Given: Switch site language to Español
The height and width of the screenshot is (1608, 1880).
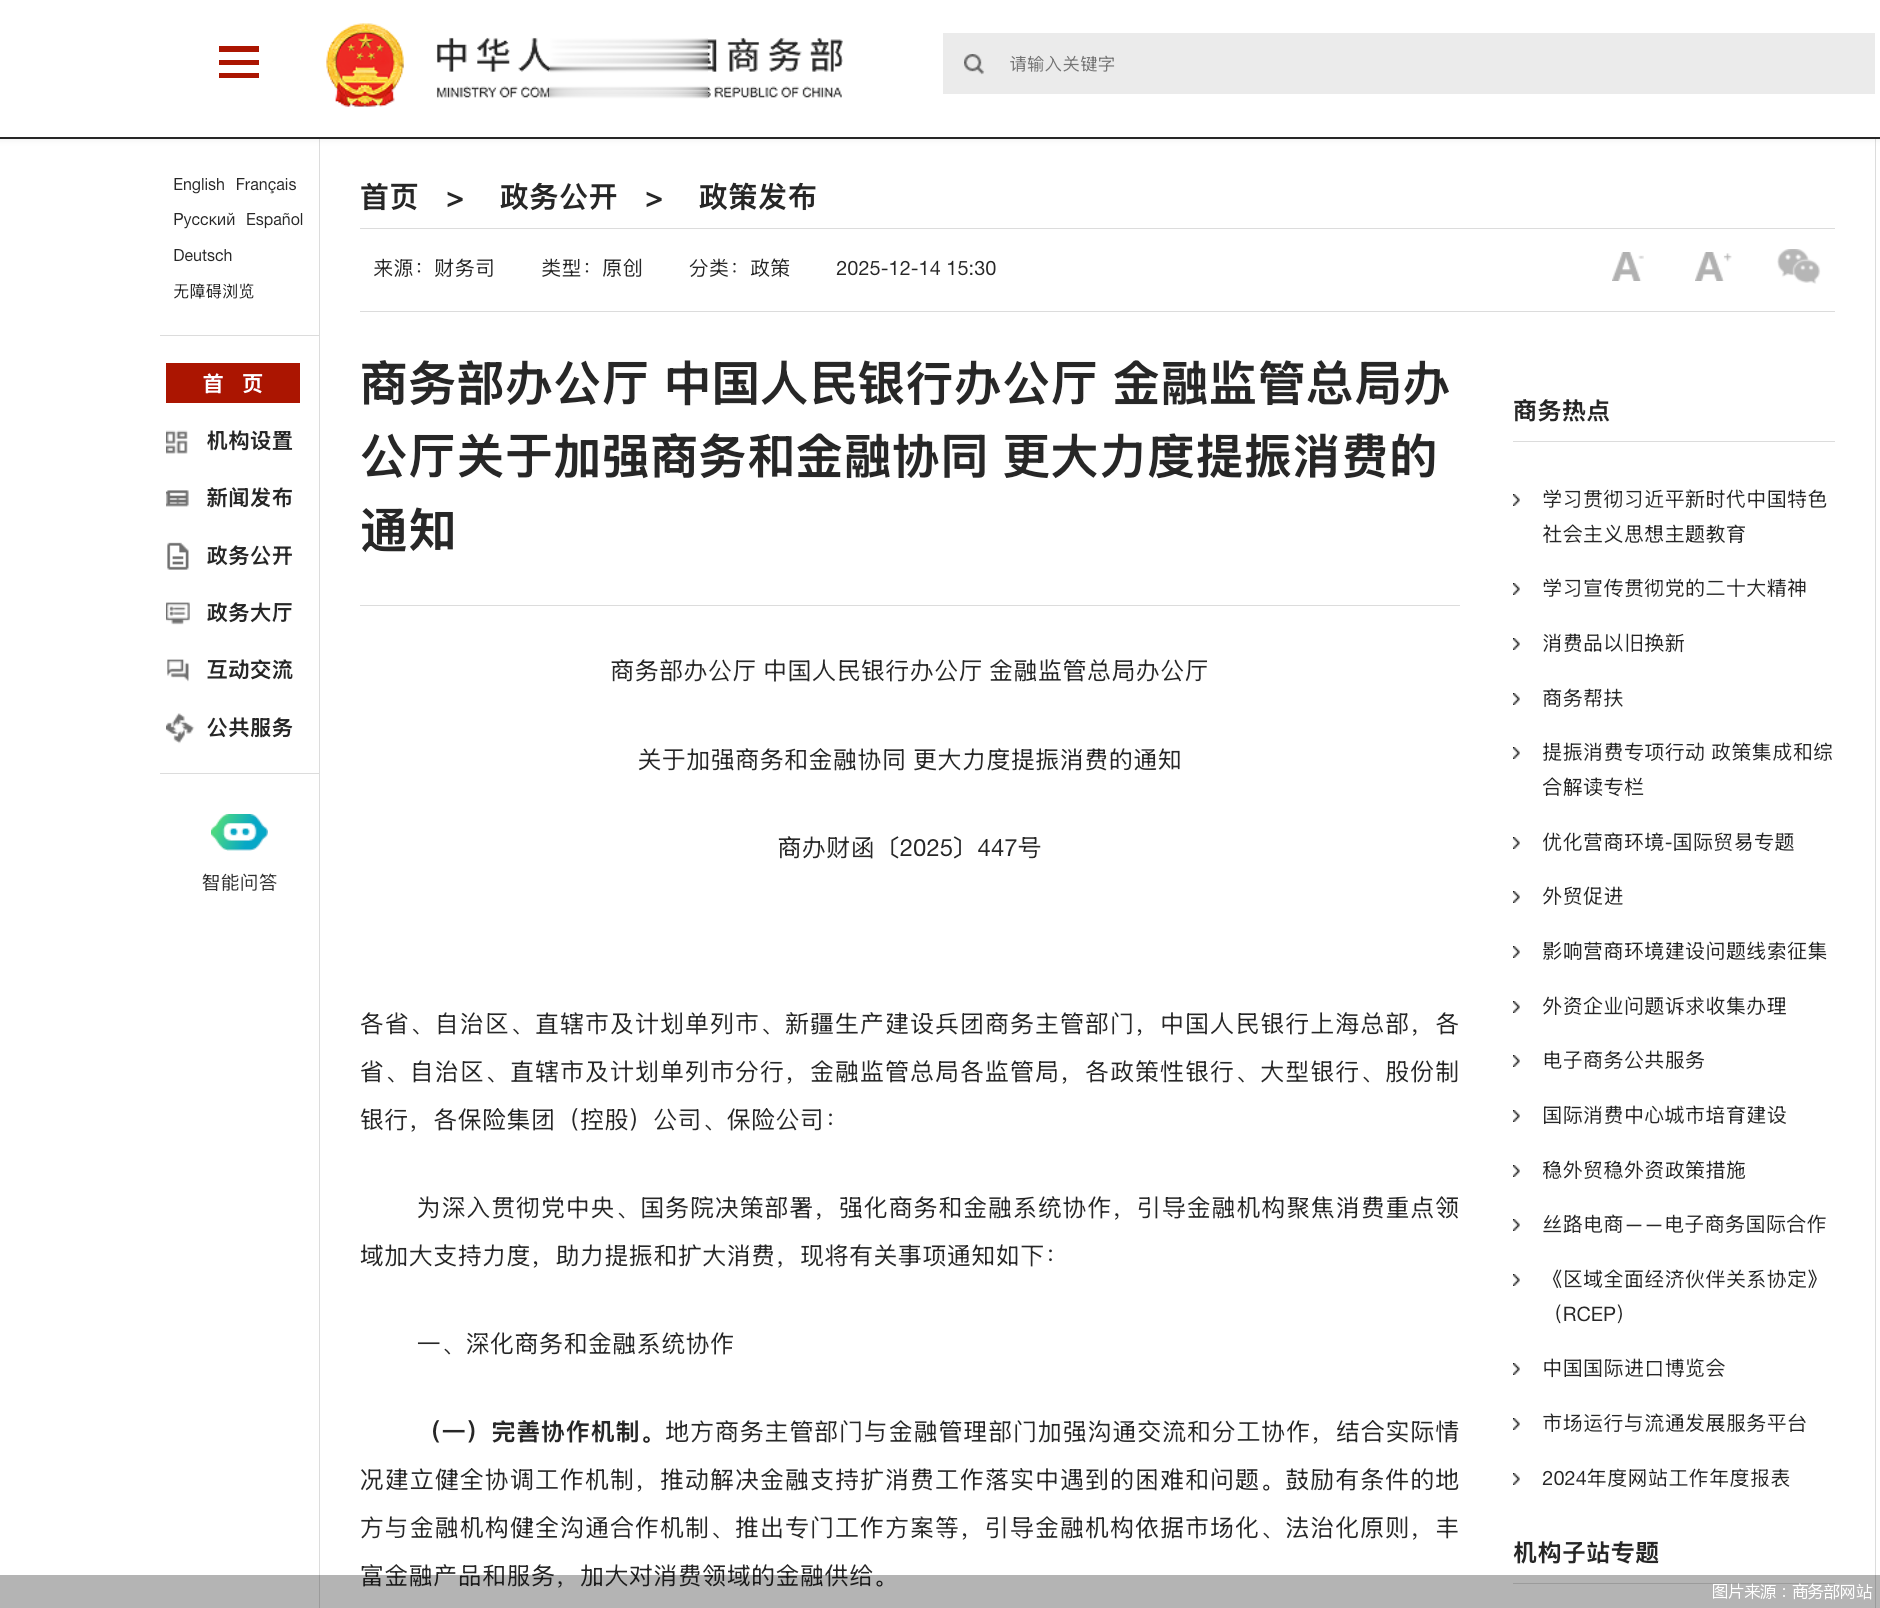Looking at the screenshot, I should [x=275, y=220].
